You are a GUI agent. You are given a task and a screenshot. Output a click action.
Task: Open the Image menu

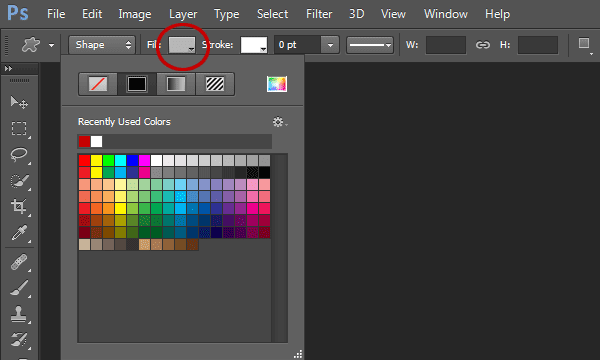[135, 14]
